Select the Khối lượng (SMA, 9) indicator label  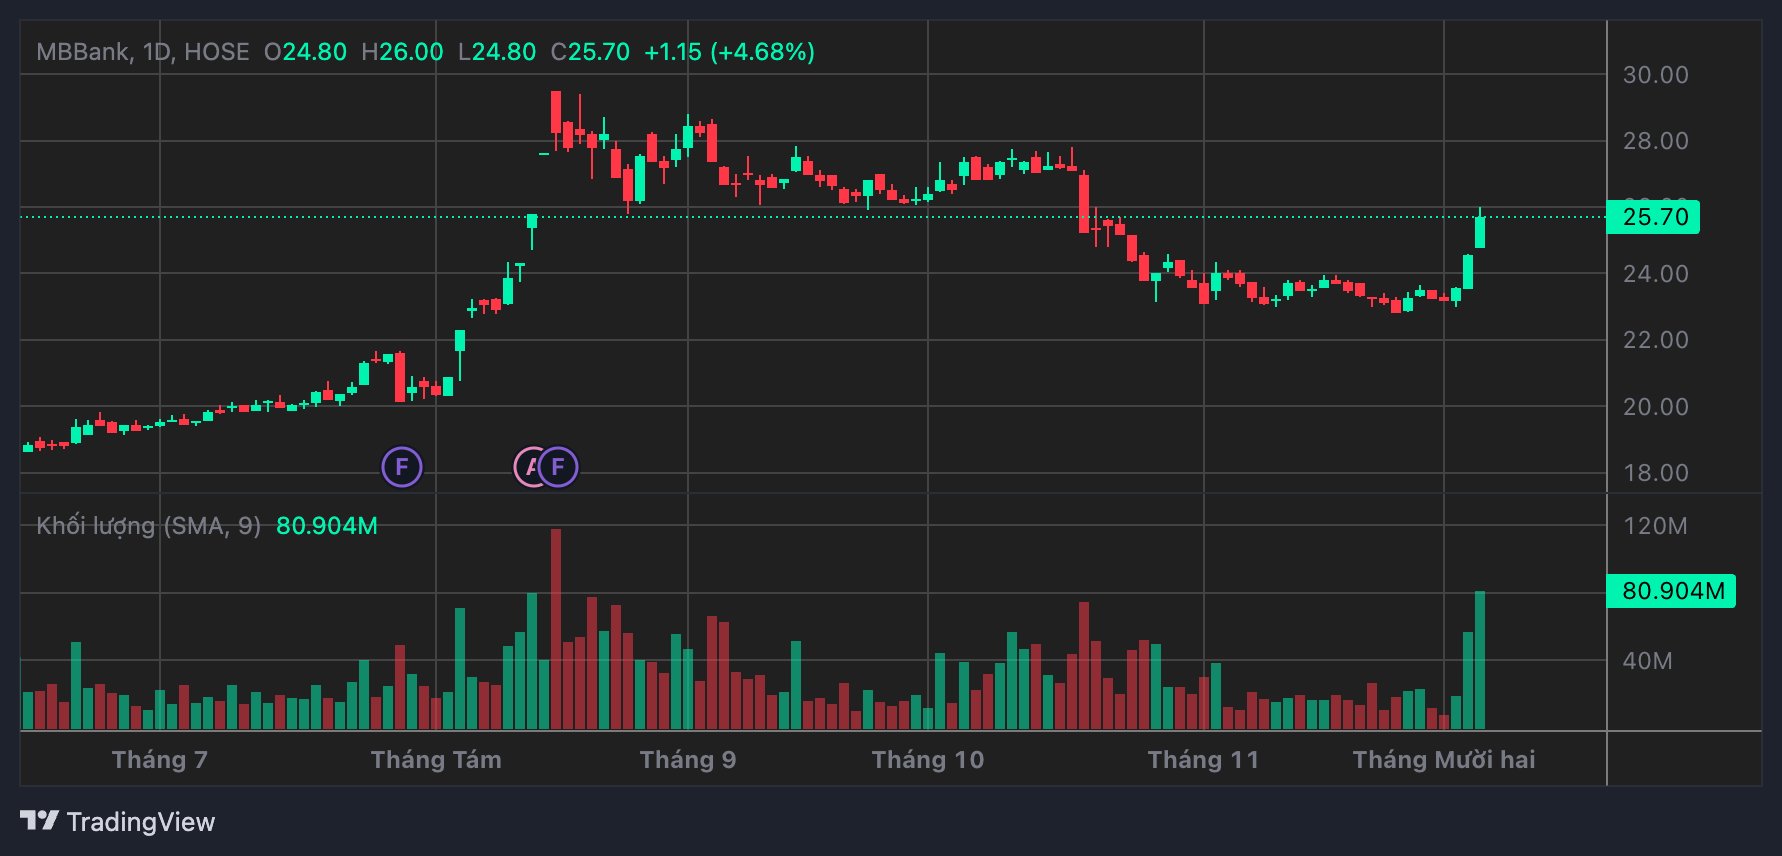148,526
